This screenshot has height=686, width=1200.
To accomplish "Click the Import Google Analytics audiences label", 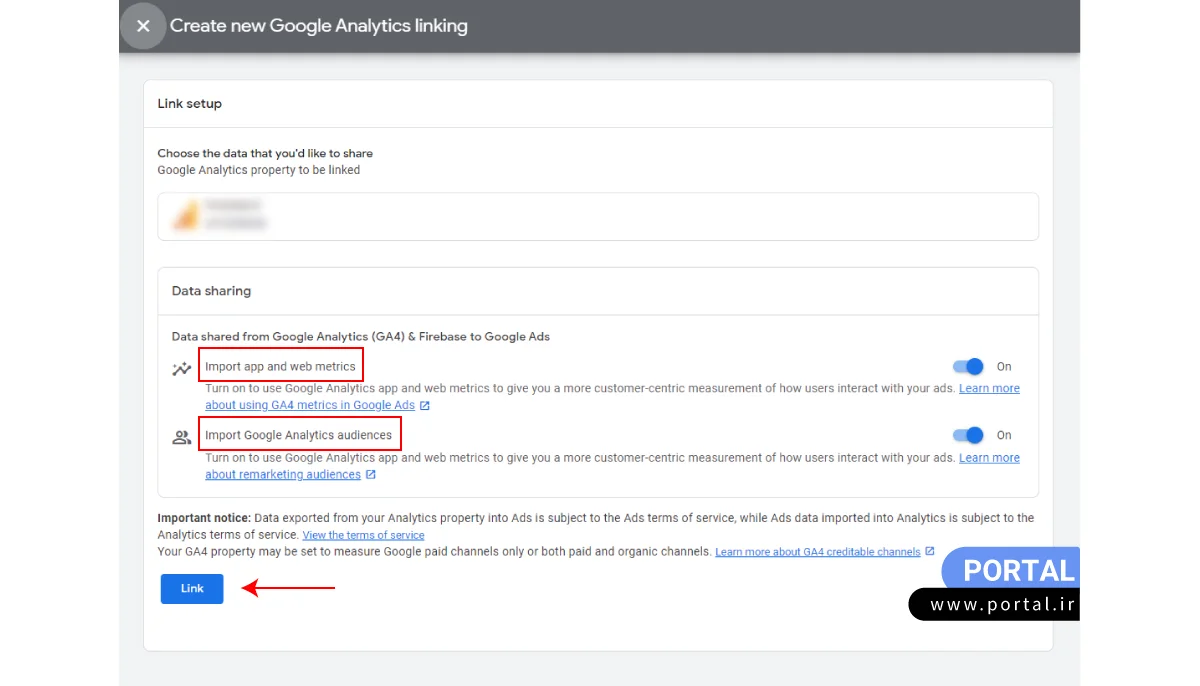I will click(298, 435).
